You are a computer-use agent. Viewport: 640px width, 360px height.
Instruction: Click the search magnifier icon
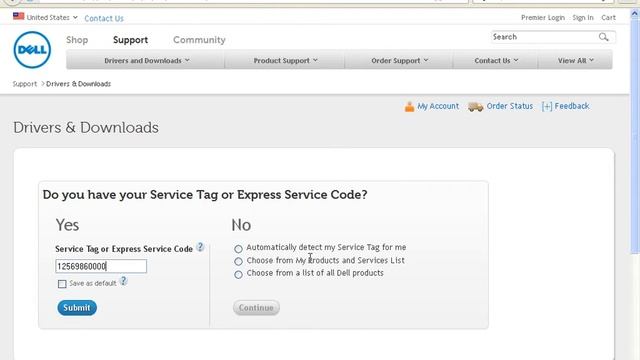click(x=604, y=37)
